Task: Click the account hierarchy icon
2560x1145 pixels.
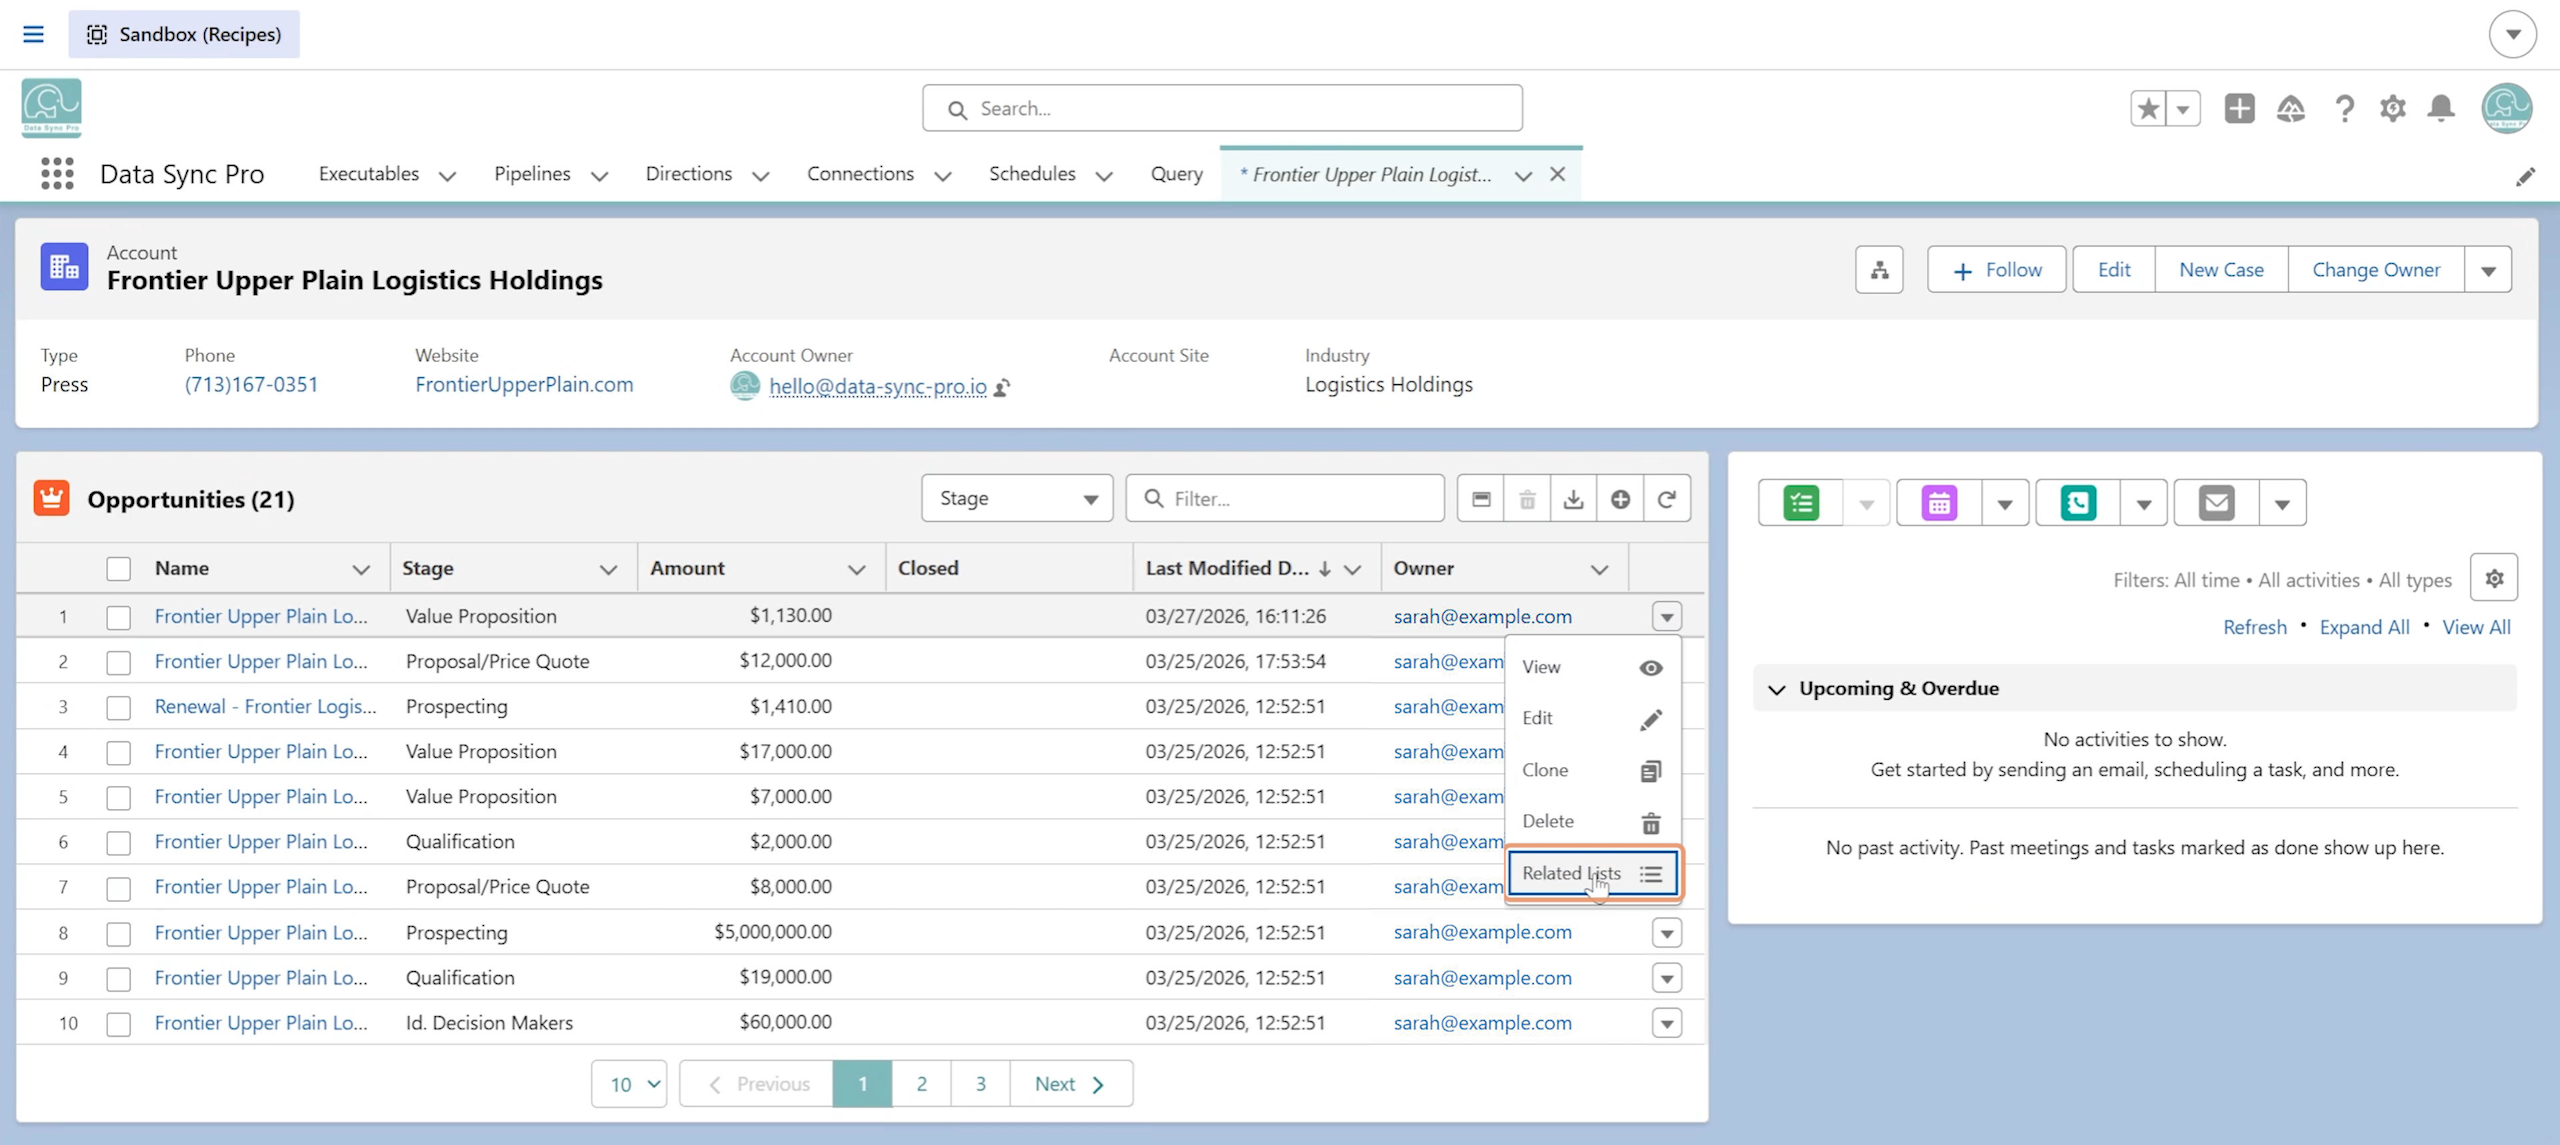Action: click(x=1879, y=270)
